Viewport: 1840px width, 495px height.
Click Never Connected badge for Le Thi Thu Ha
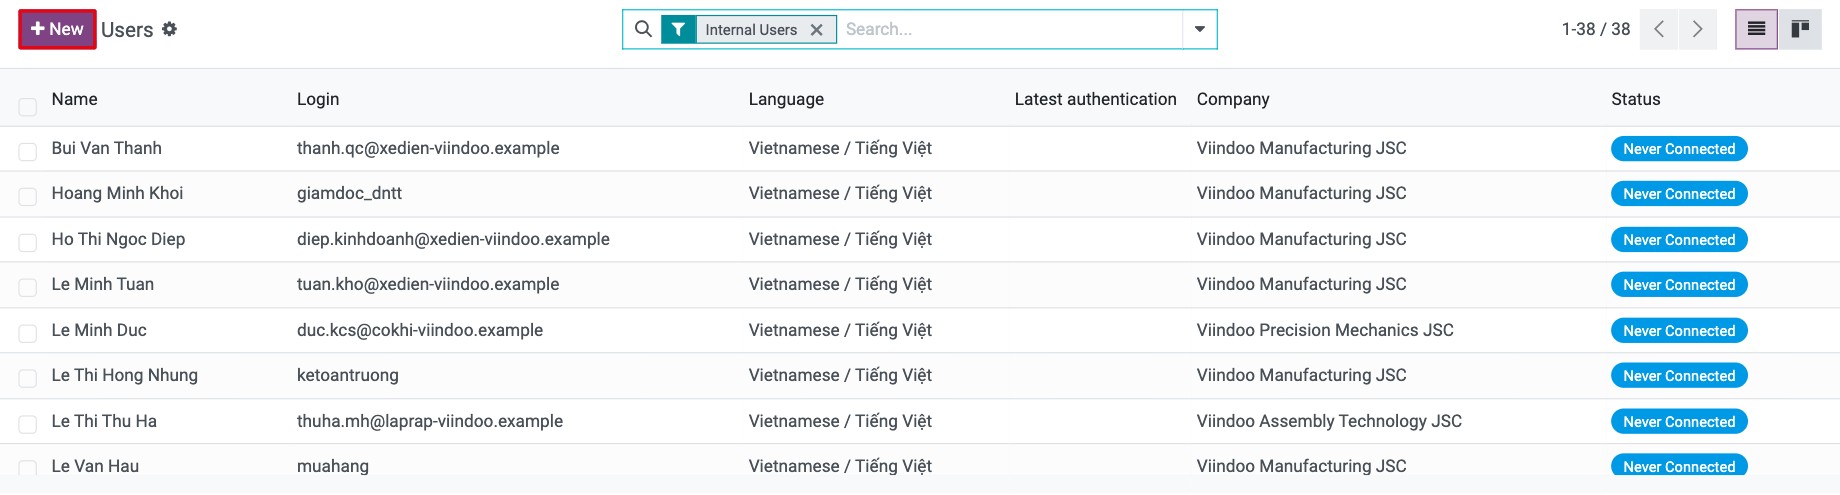click(x=1679, y=422)
